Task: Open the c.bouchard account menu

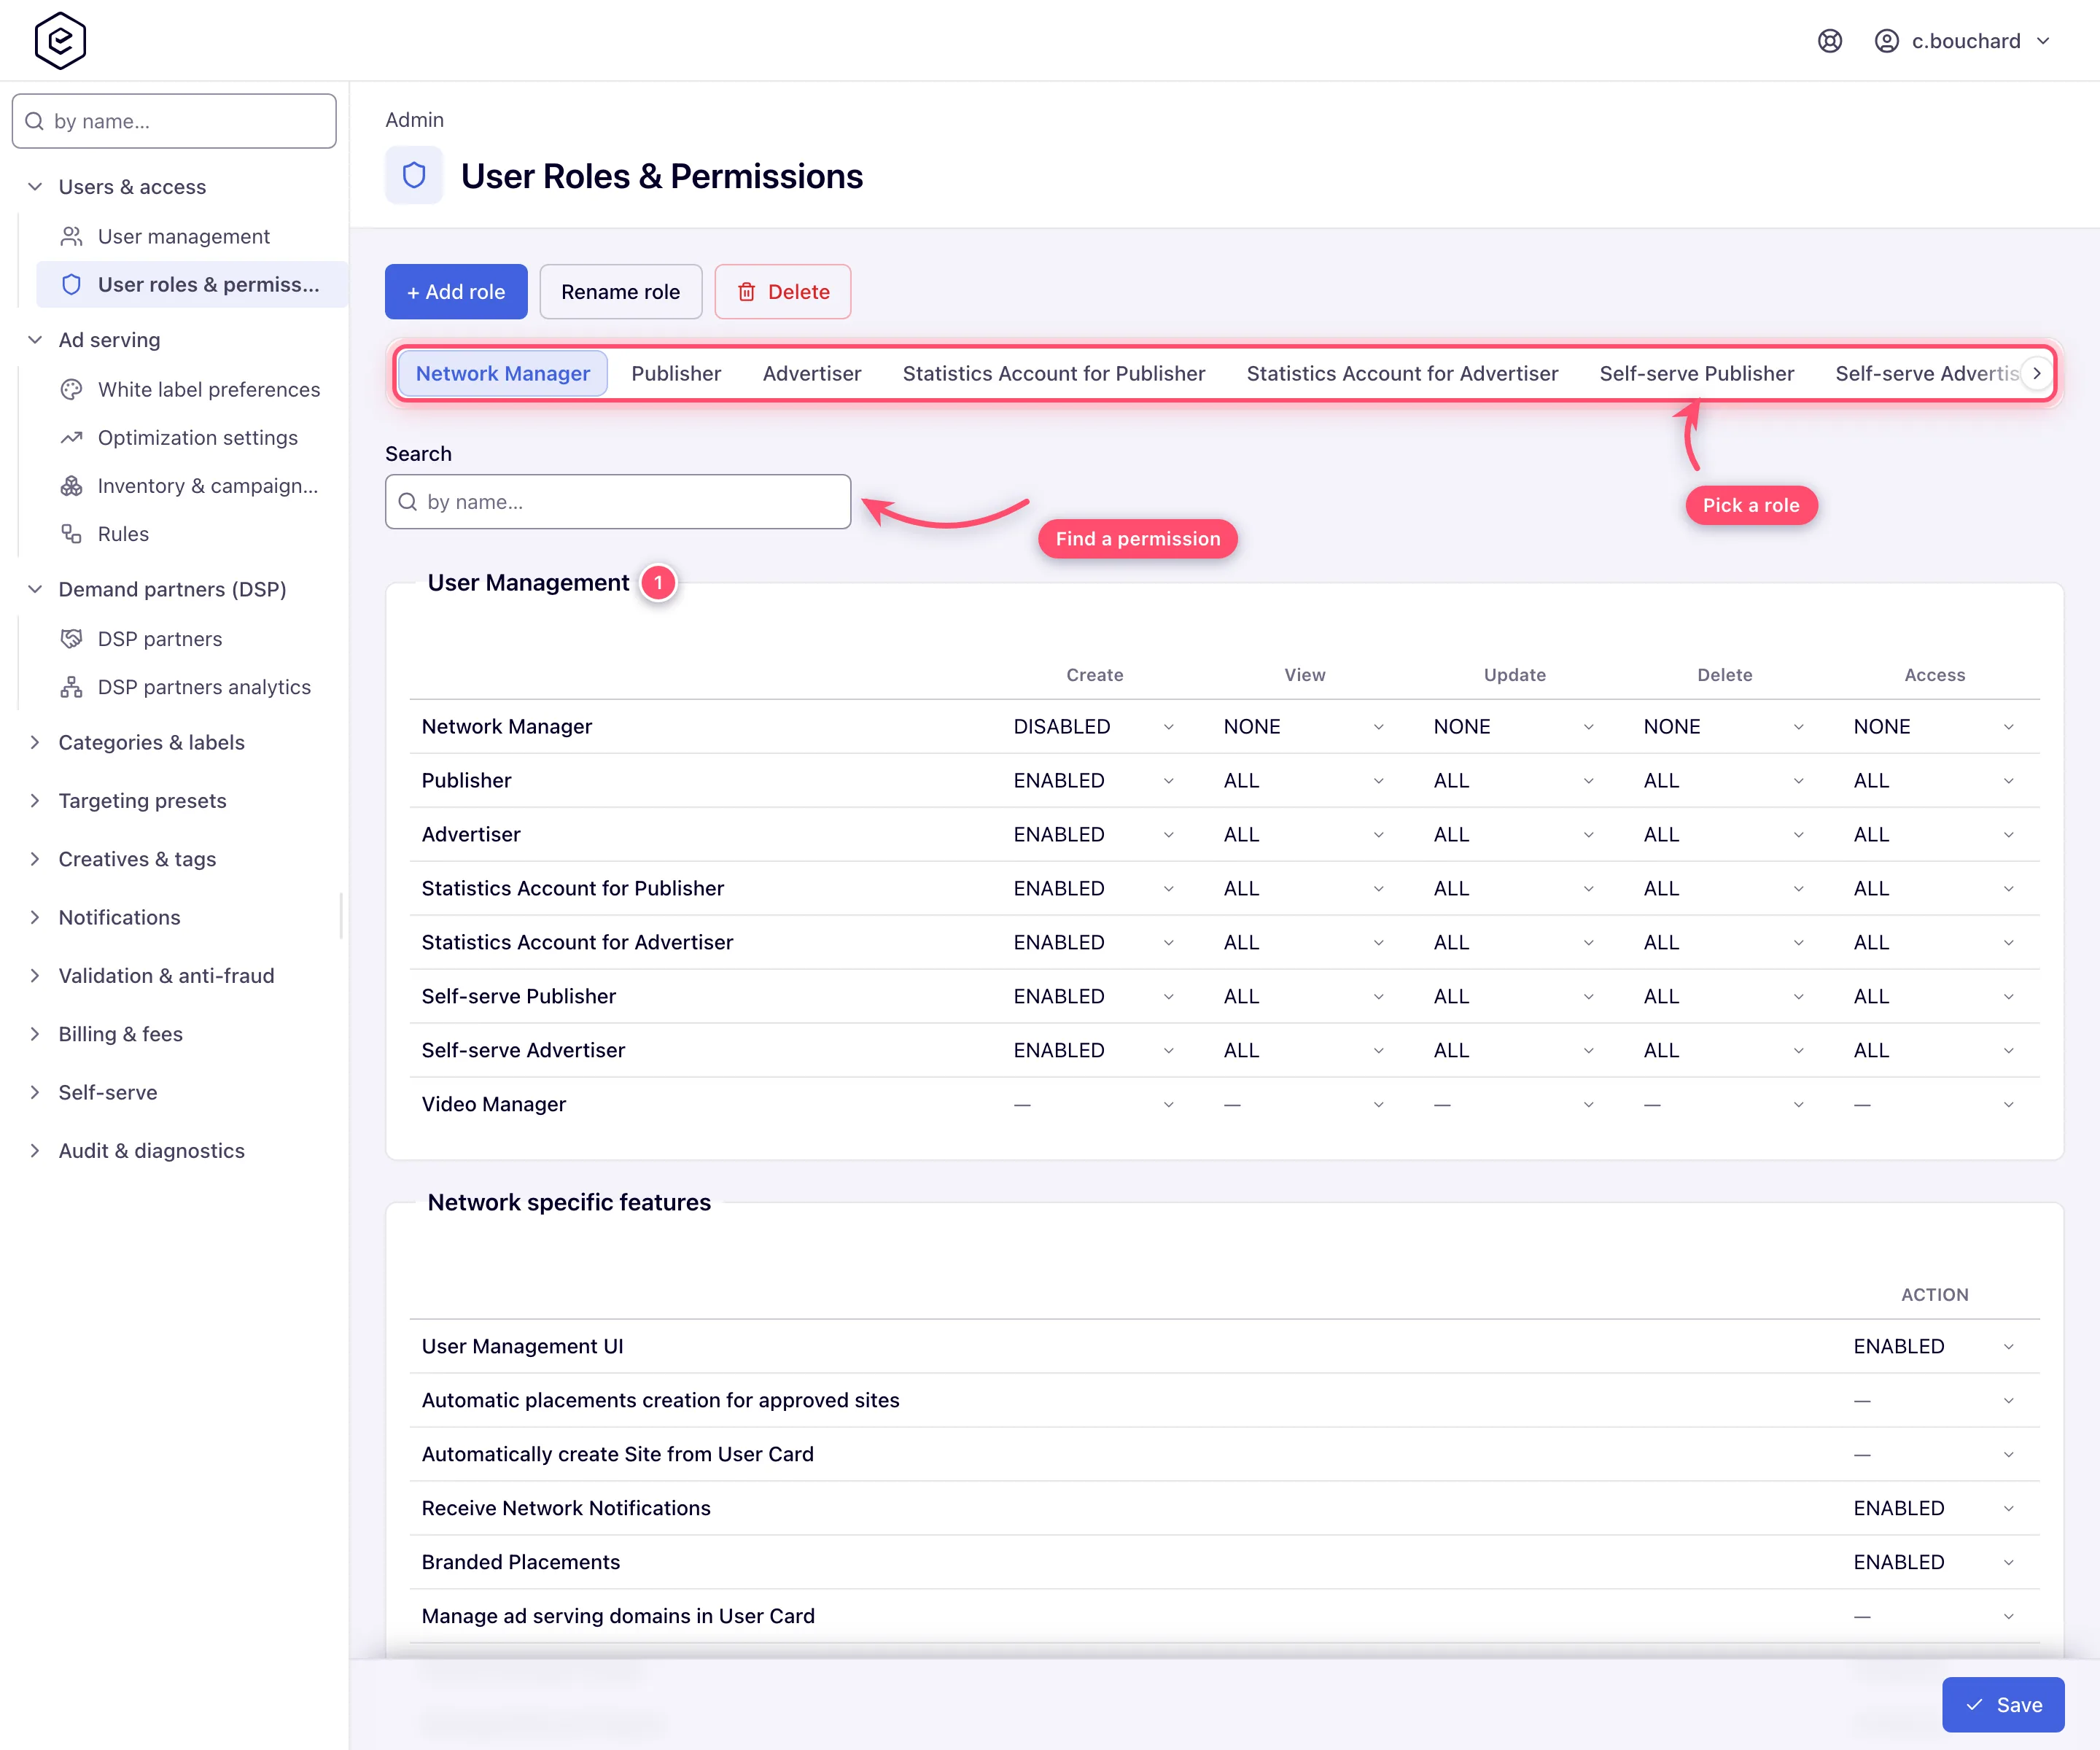Action: coord(1962,41)
